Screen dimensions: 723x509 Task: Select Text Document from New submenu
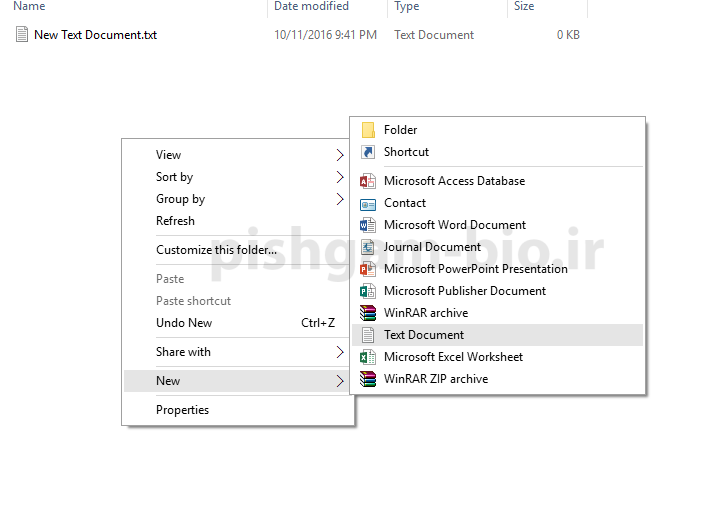point(424,335)
